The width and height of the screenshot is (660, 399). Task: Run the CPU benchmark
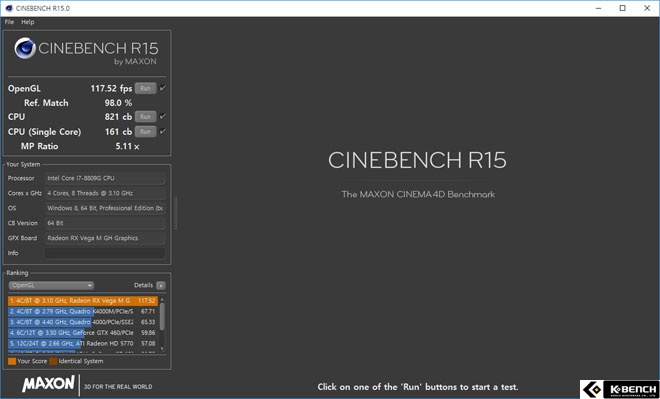coord(146,117)
